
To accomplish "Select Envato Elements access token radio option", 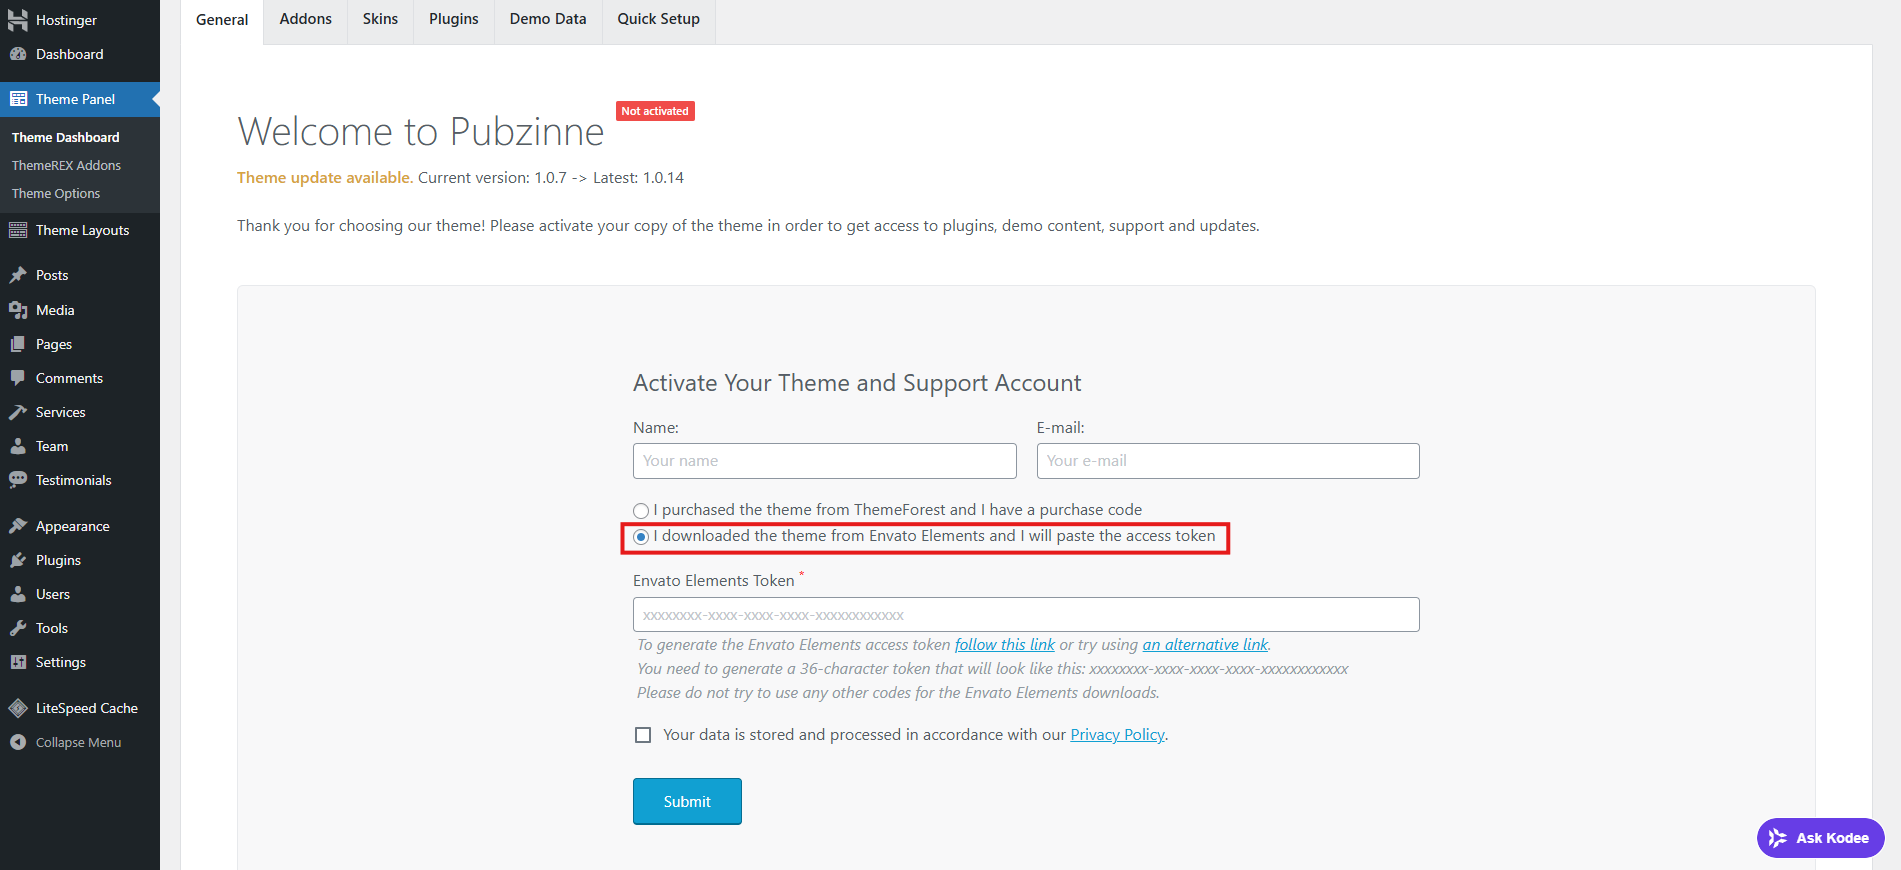I will point(641,537).
